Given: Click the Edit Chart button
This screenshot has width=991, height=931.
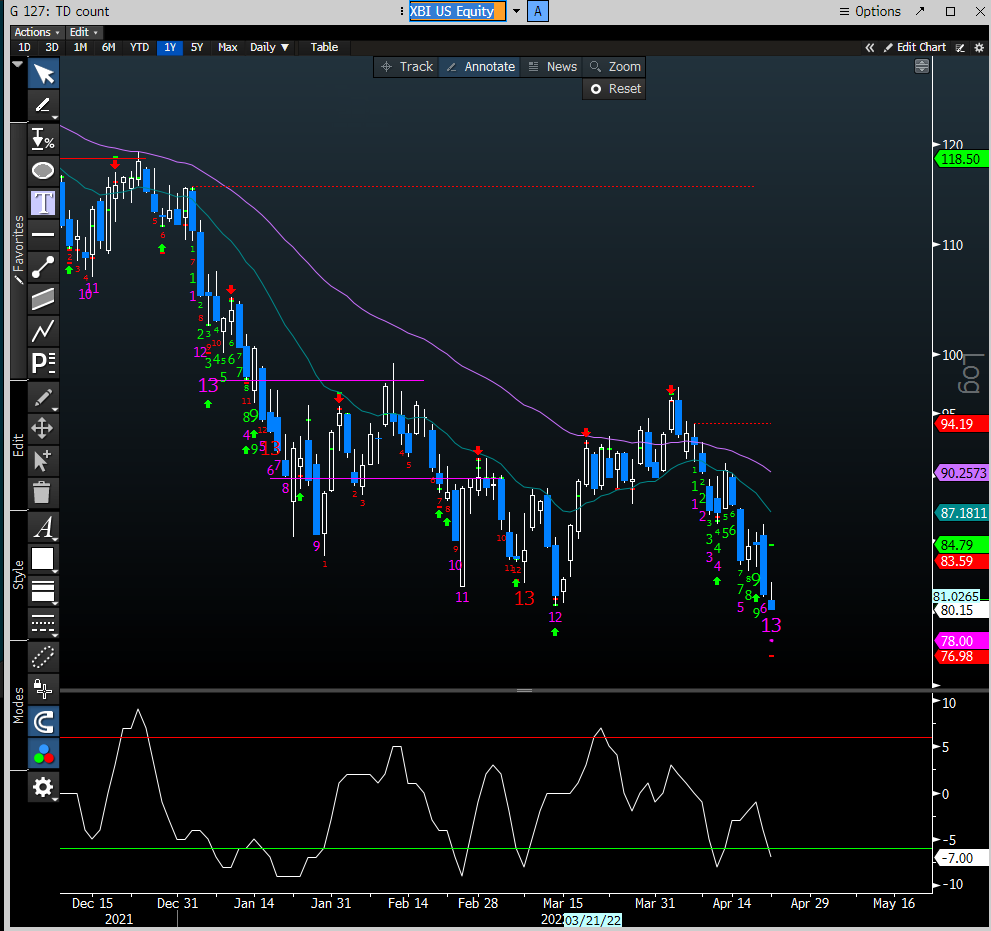Looking at the screenshot, I should [915, 47].
